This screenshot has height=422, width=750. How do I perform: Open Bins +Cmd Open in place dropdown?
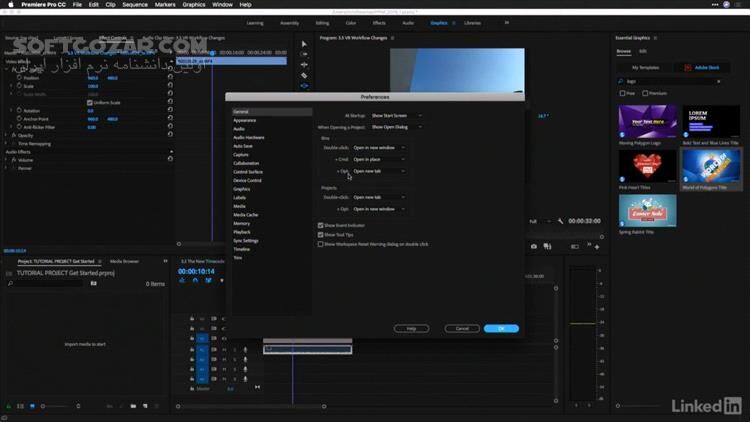click(379, 159)
